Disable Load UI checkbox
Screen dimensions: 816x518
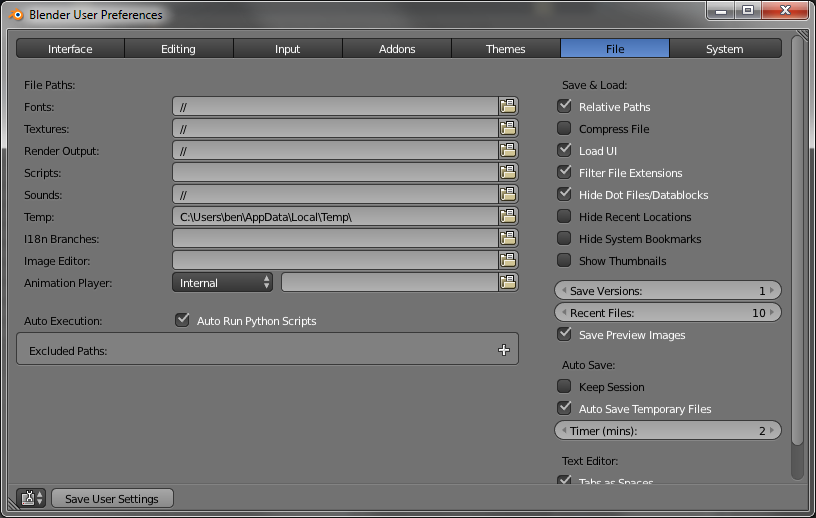click(x=564, y=150)
